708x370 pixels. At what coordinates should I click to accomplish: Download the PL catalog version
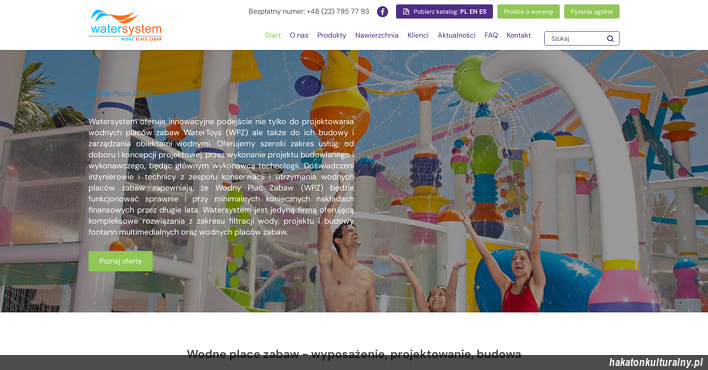coord(463,12)
